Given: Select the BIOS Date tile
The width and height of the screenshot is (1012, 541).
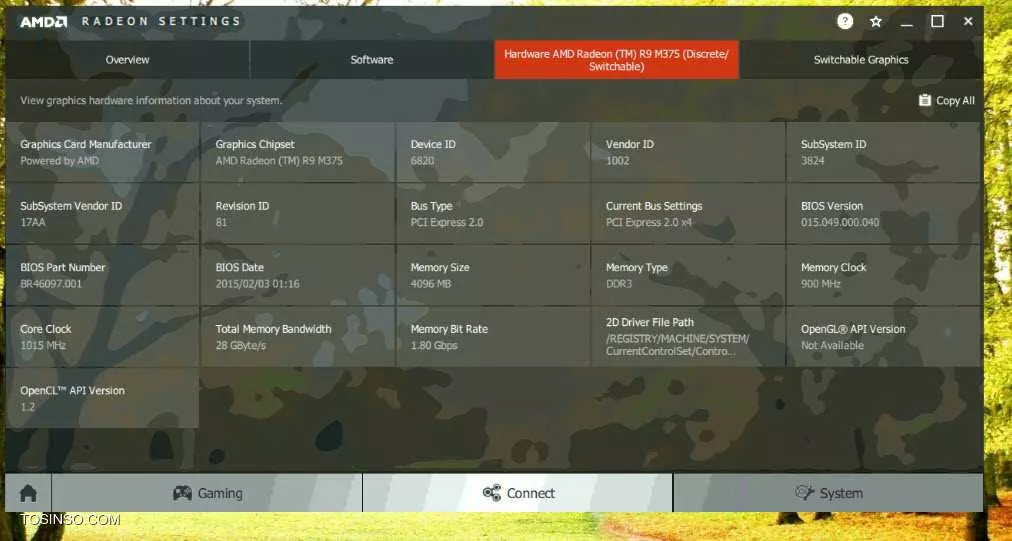Looking at the screenshot, I should coord(298,275).
